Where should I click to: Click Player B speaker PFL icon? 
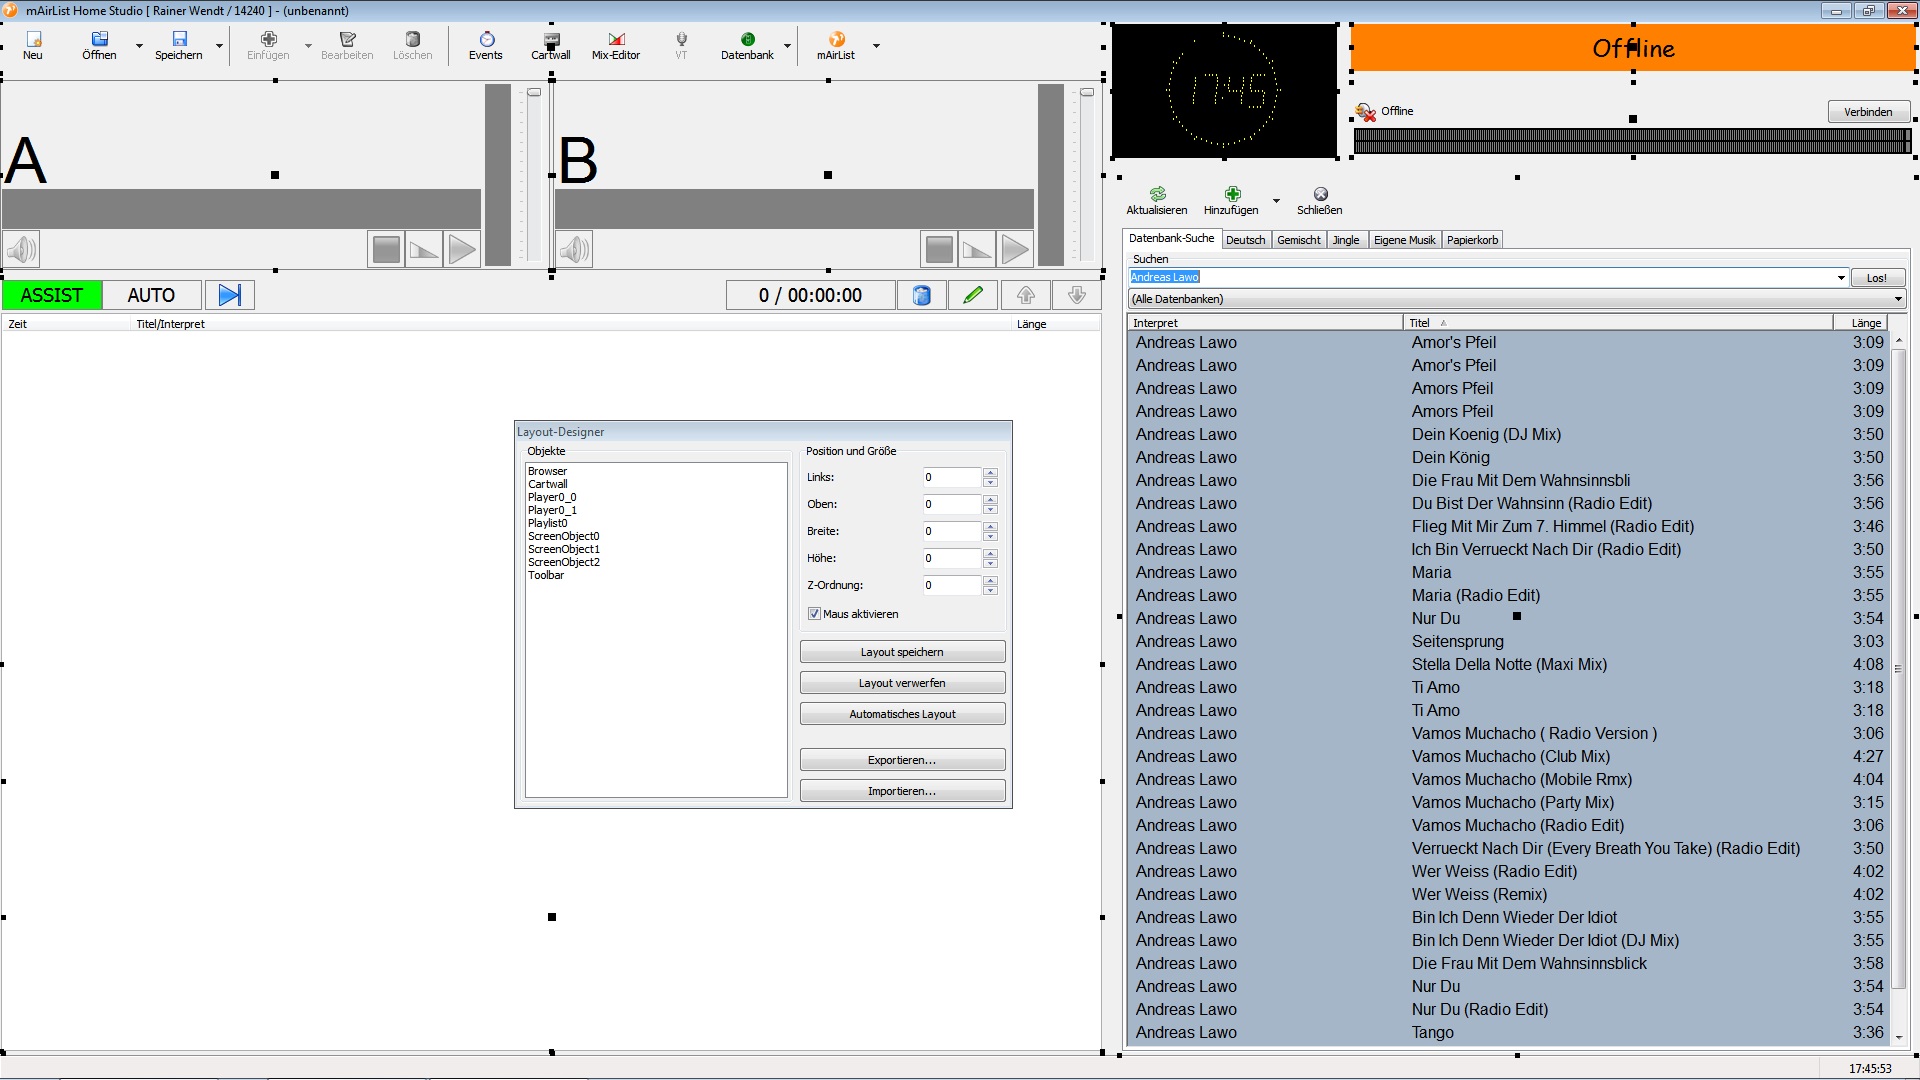[574, 249]
